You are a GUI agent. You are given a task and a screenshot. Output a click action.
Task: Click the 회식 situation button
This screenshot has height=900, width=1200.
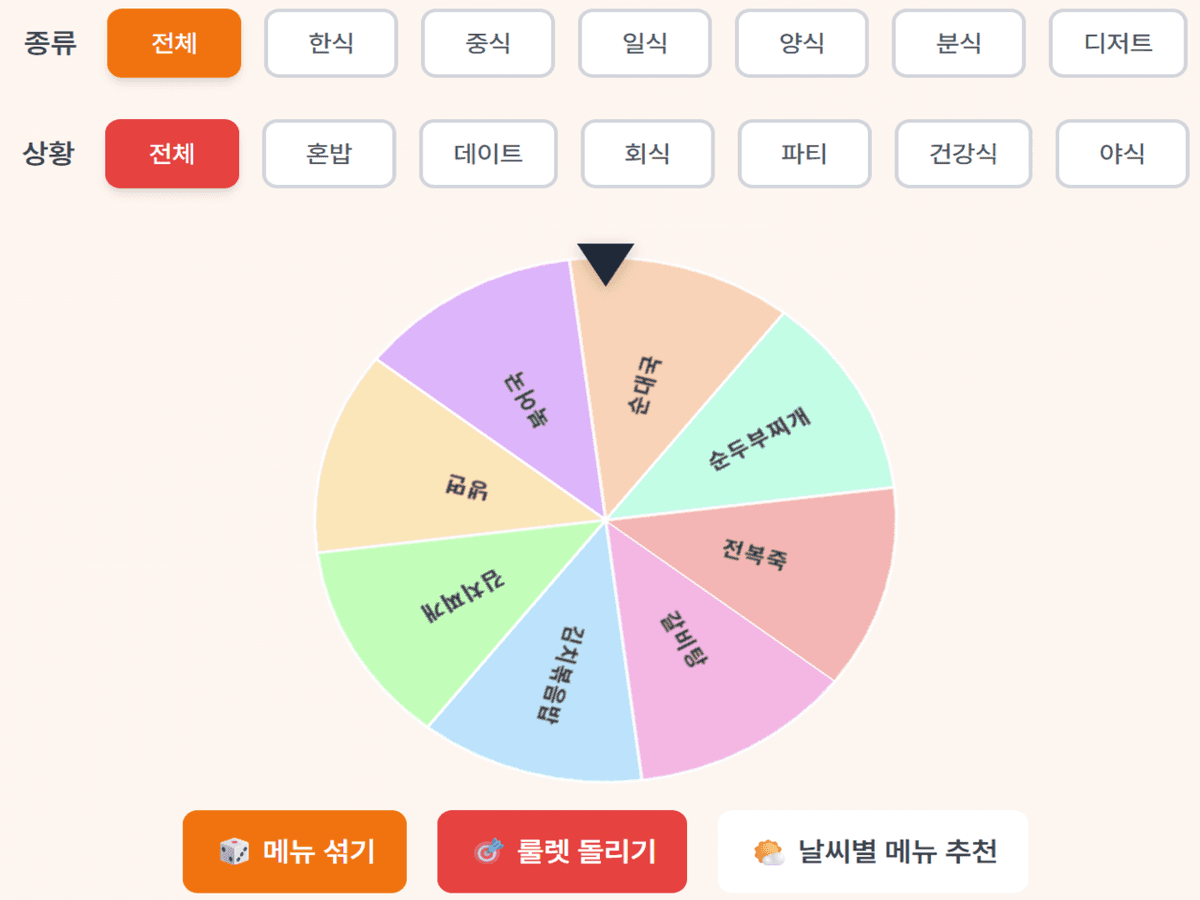648,154
